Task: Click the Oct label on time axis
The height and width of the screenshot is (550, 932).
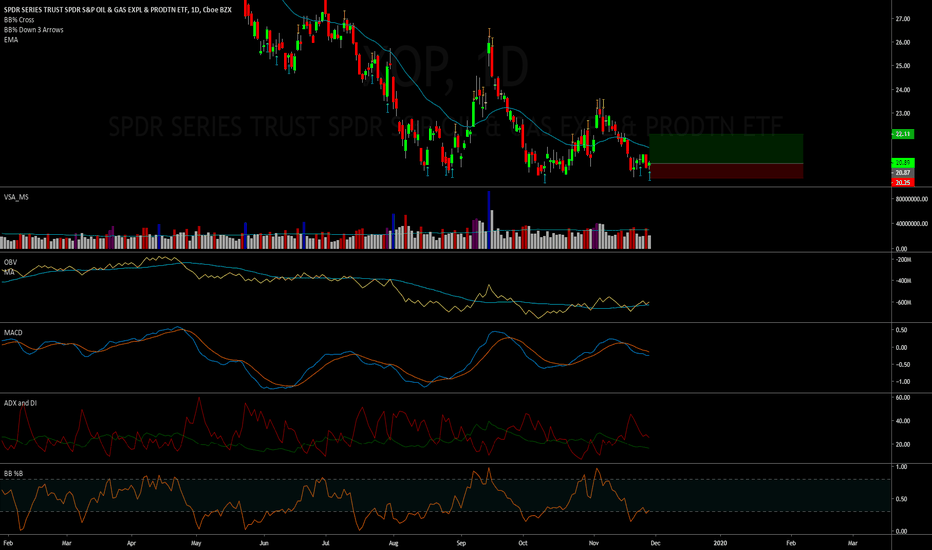Action: click(x=523, y=543)
